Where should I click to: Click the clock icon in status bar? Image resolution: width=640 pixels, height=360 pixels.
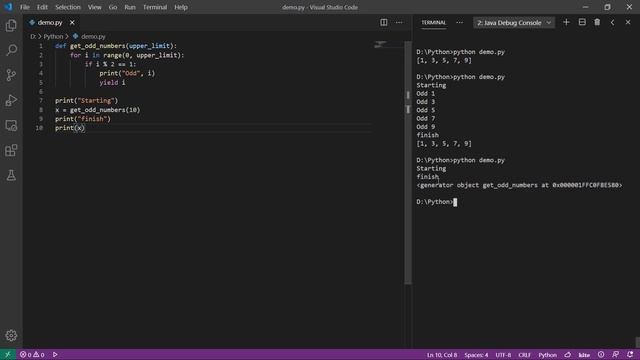[601, 355]
